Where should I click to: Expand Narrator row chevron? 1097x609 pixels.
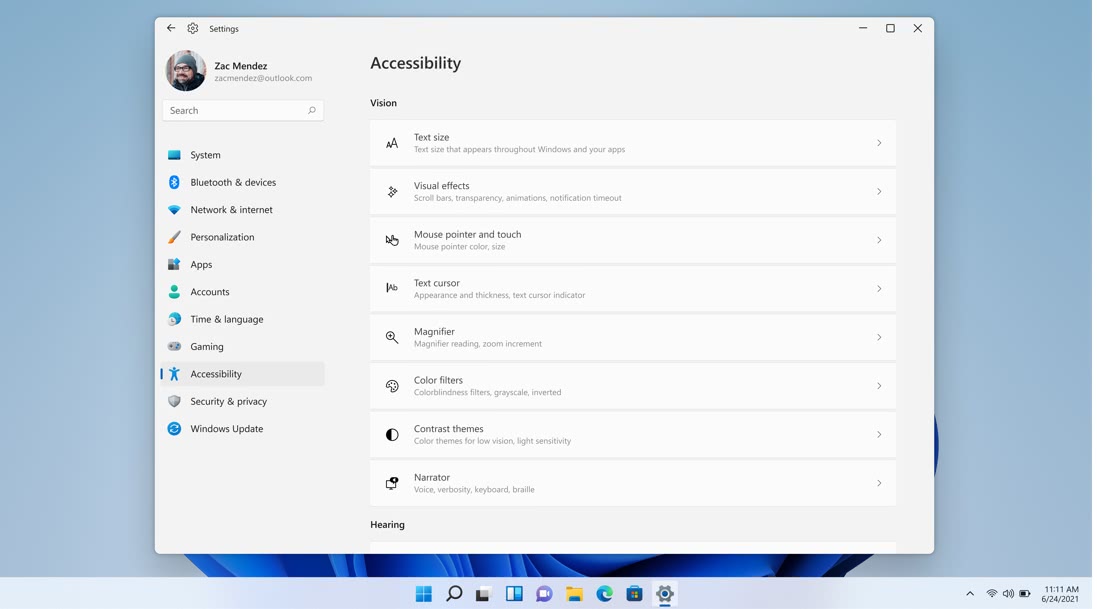(x=879, y=483)
